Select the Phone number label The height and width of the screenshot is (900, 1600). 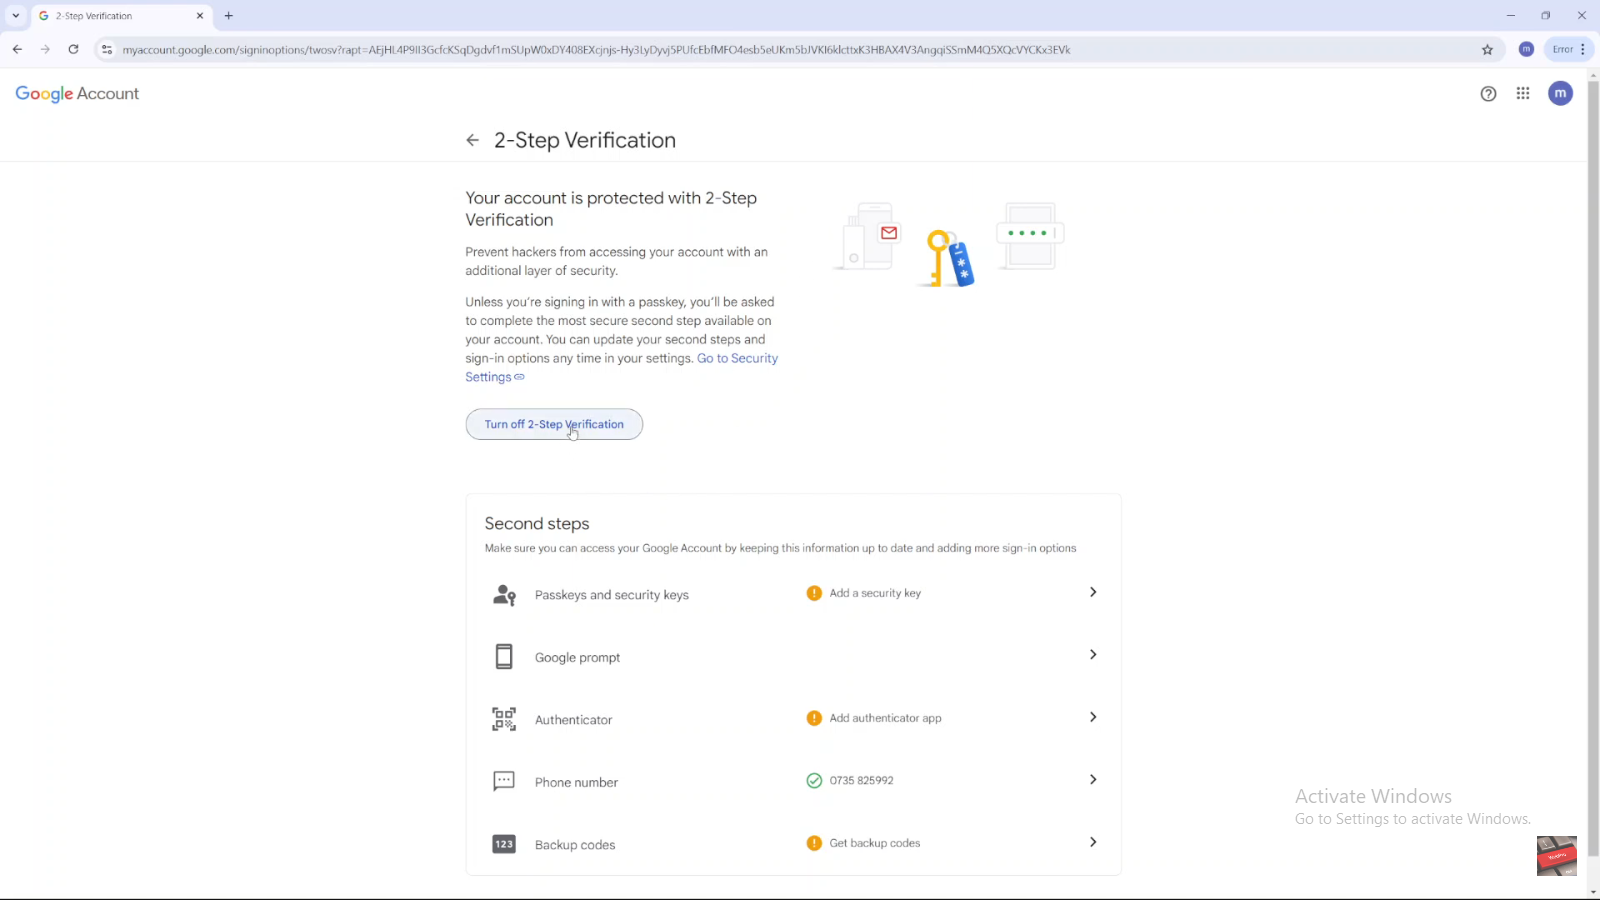[x=576, y=782]
